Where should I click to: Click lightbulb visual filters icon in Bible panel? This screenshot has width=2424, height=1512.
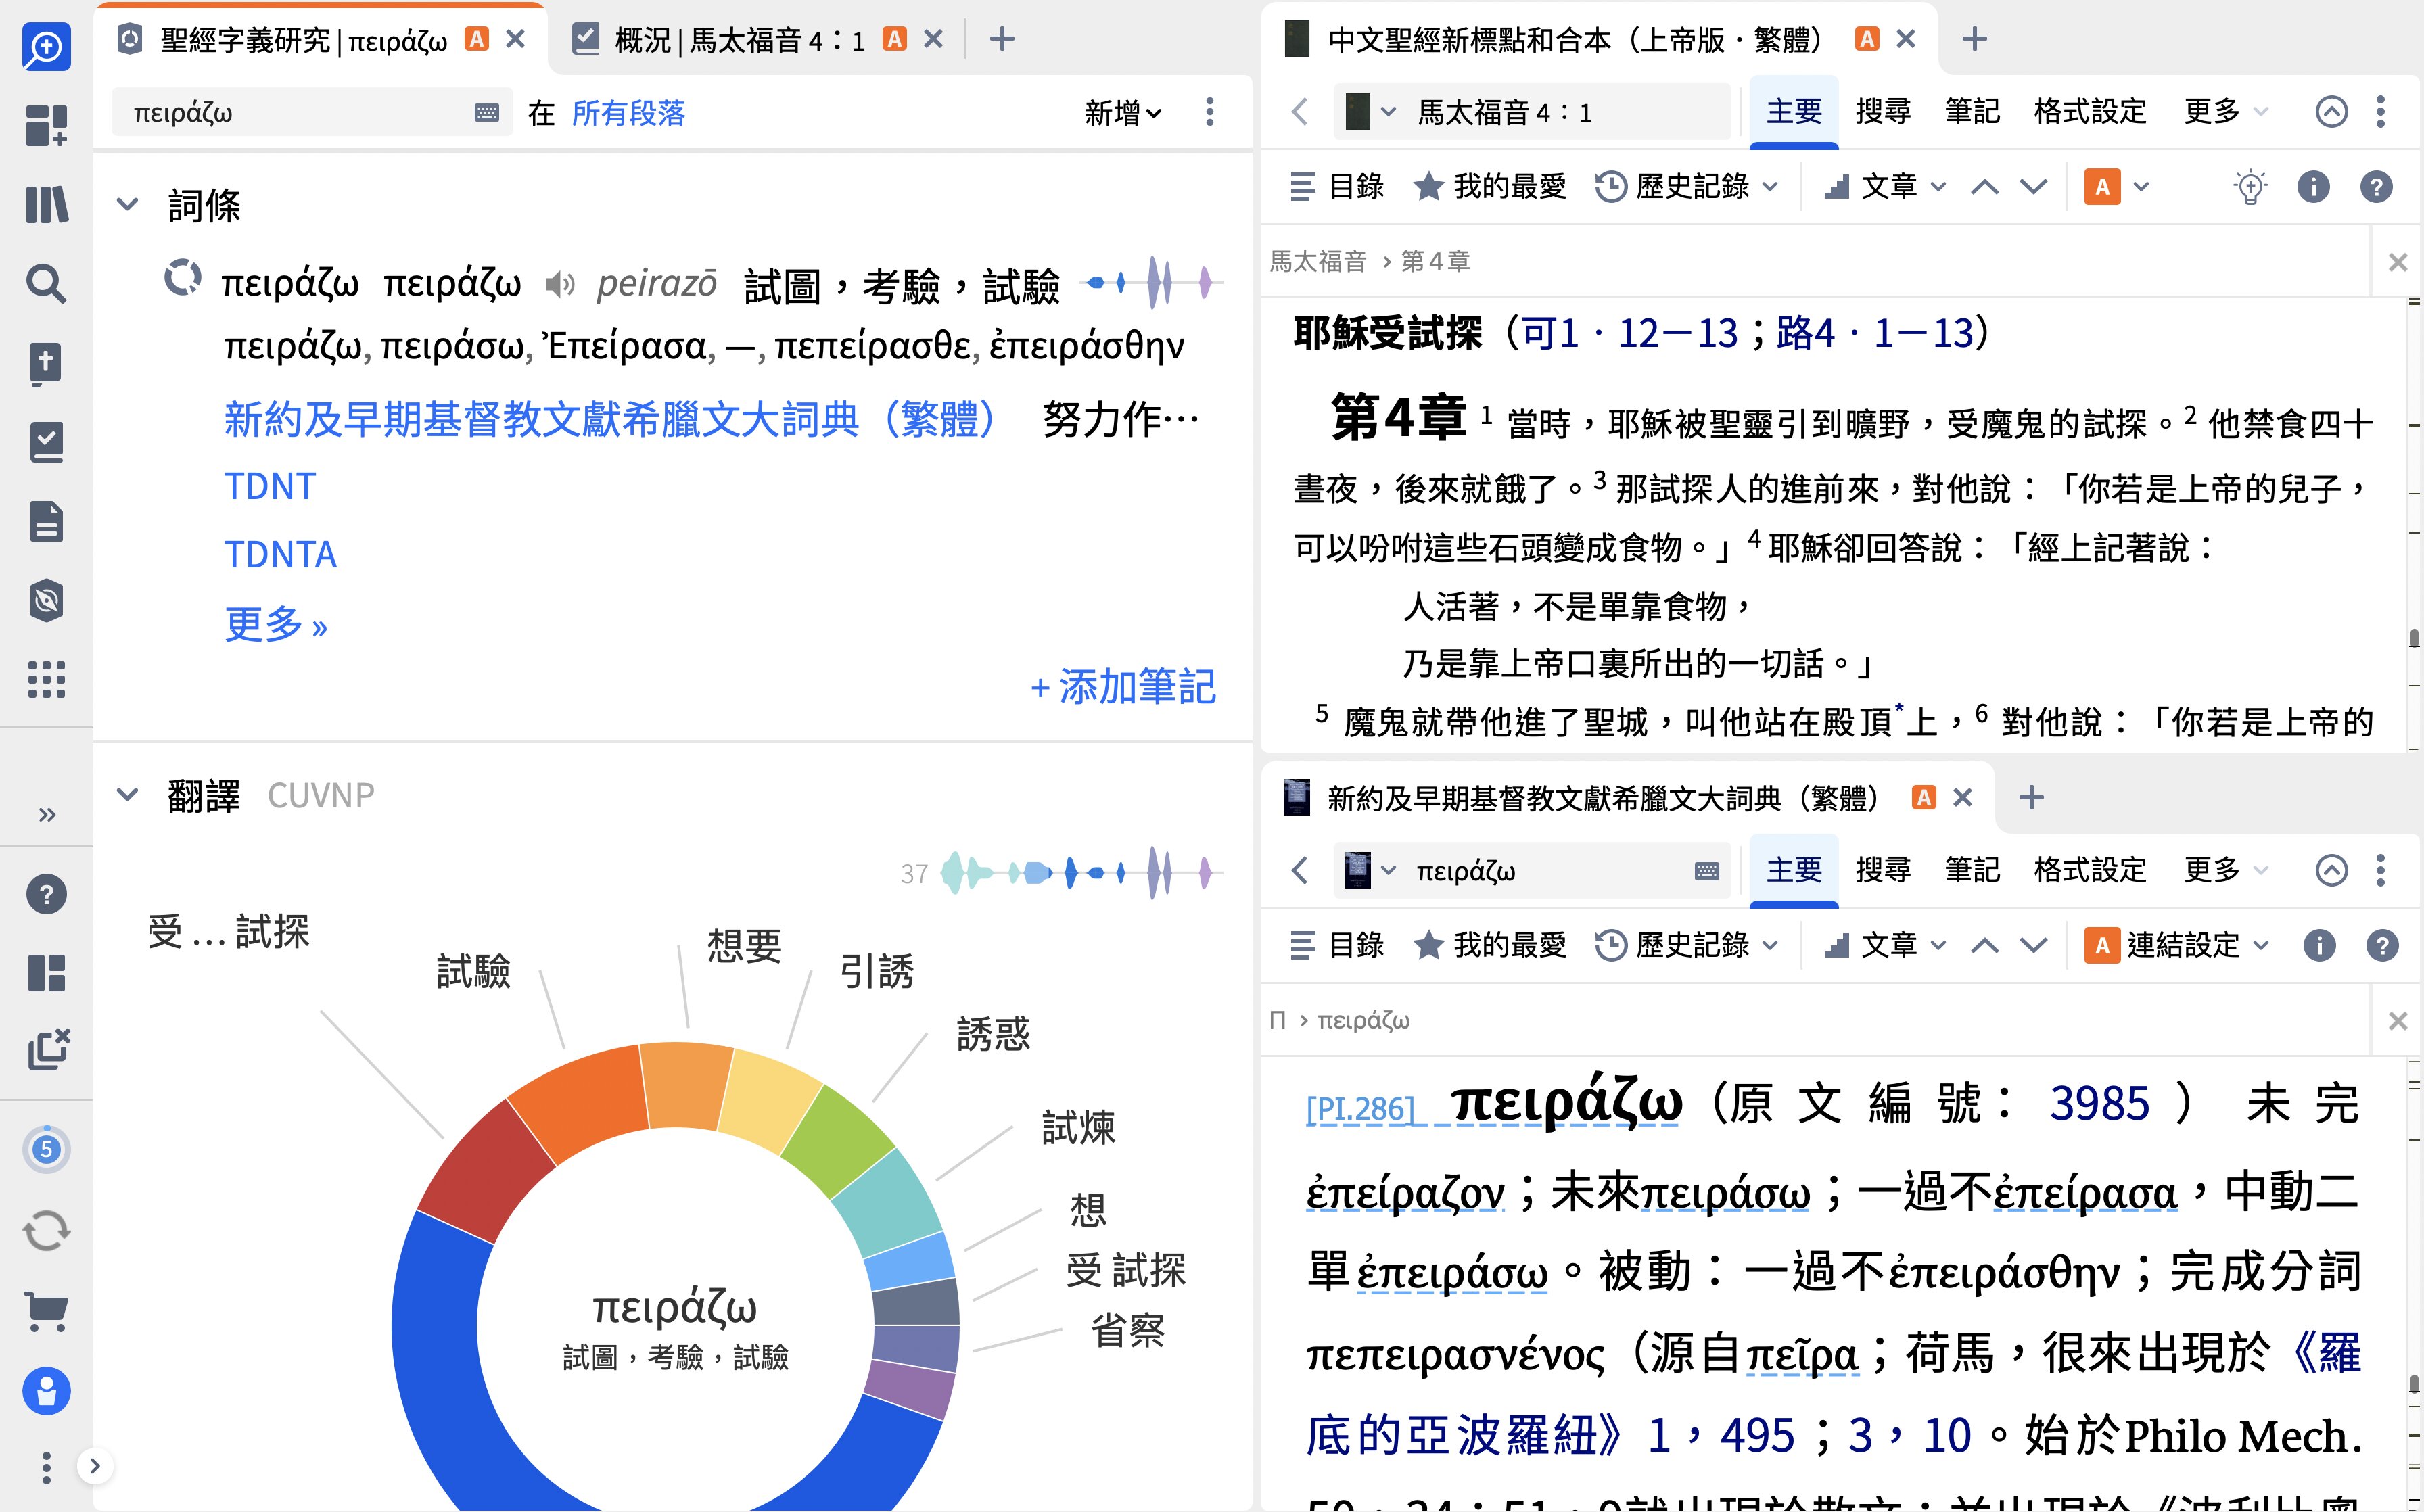(2250, 187)
